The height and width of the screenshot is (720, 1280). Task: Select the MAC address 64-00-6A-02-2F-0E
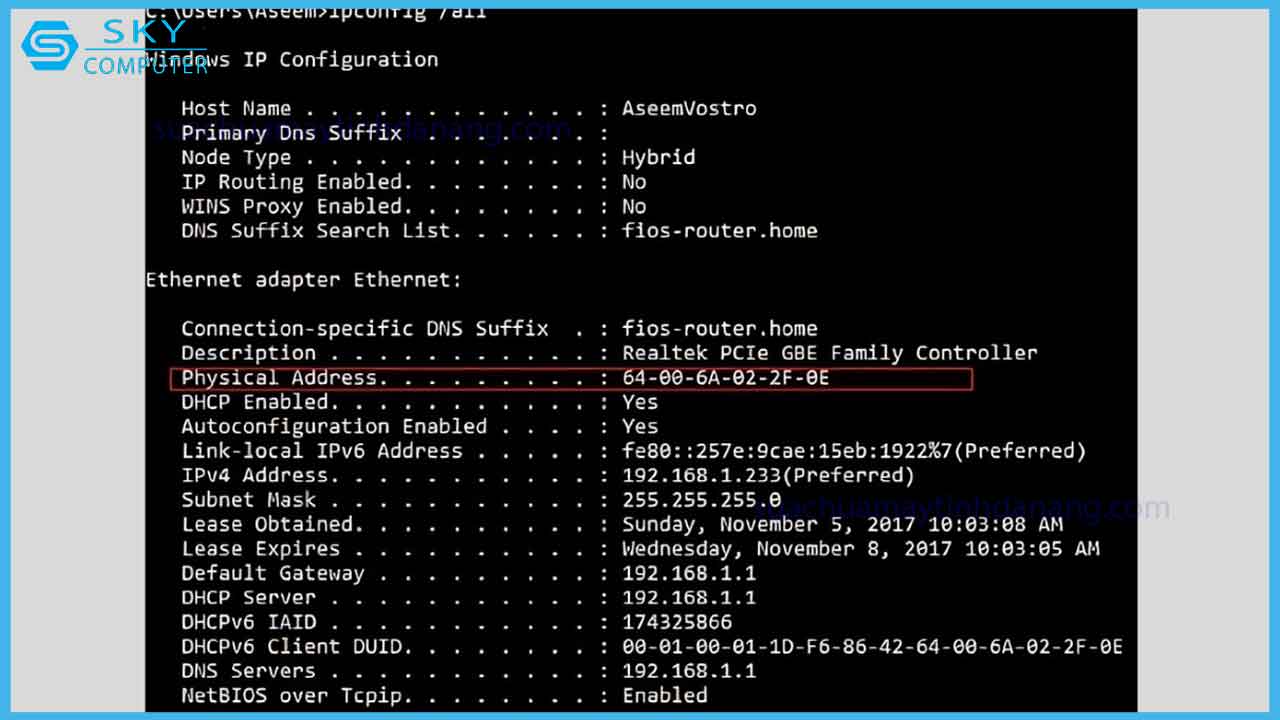725,378
